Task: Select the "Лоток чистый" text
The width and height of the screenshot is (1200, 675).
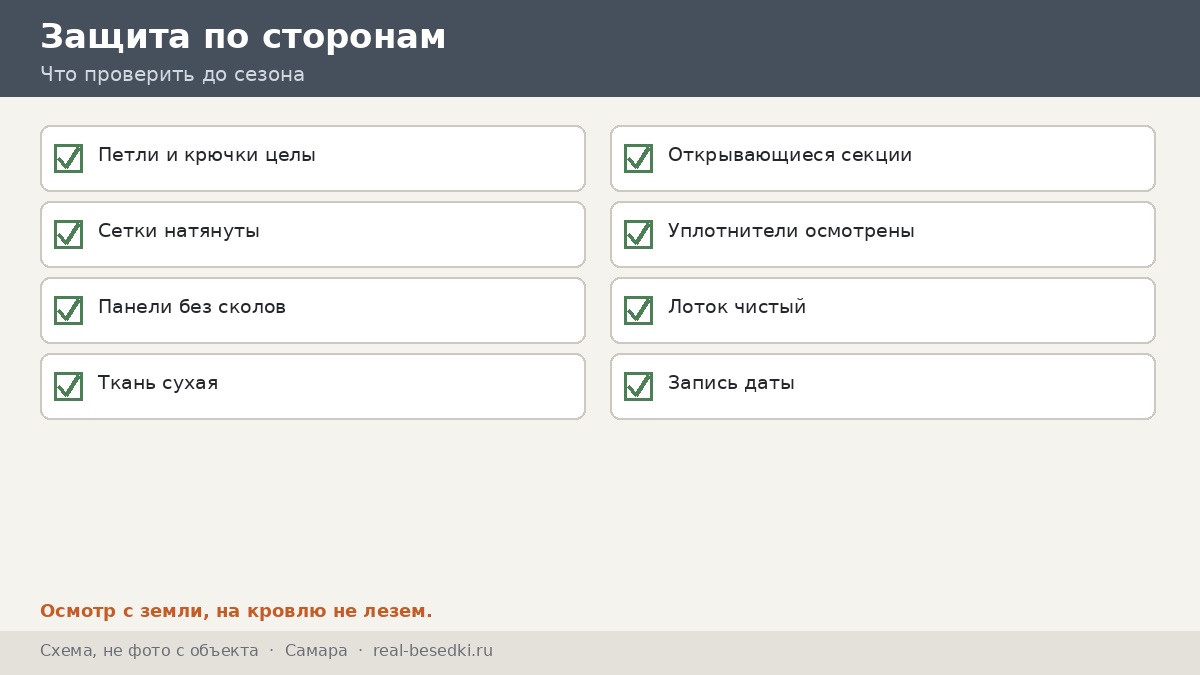Action: [737, 308]
